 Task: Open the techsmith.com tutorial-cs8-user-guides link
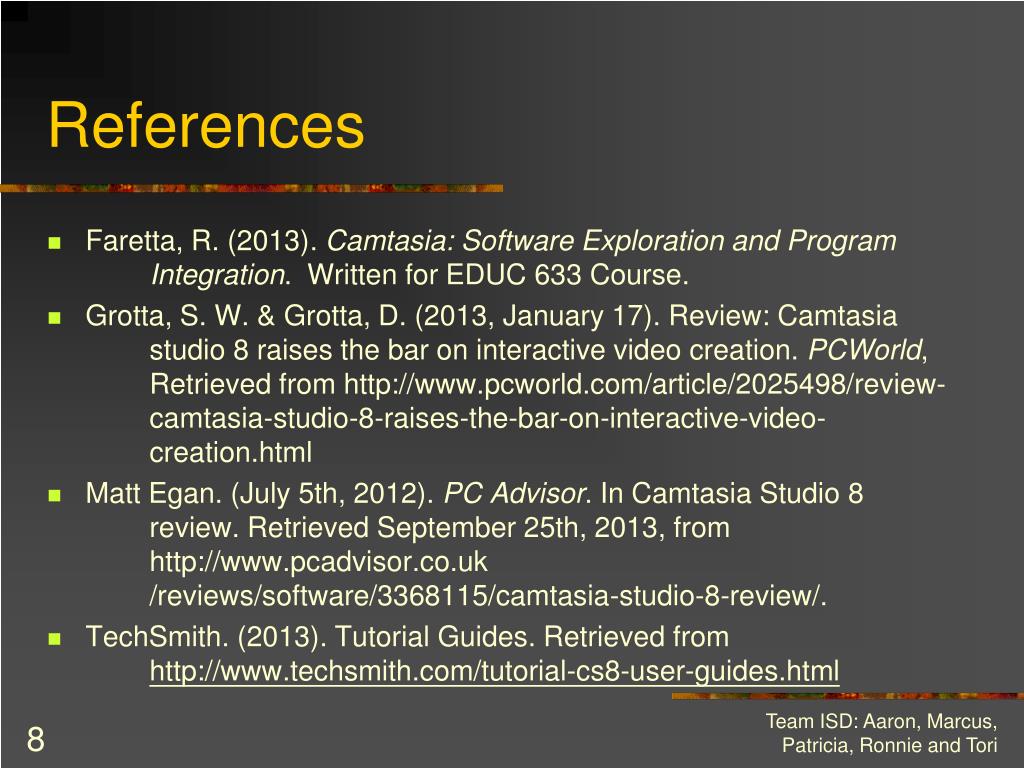coord(494,671)
